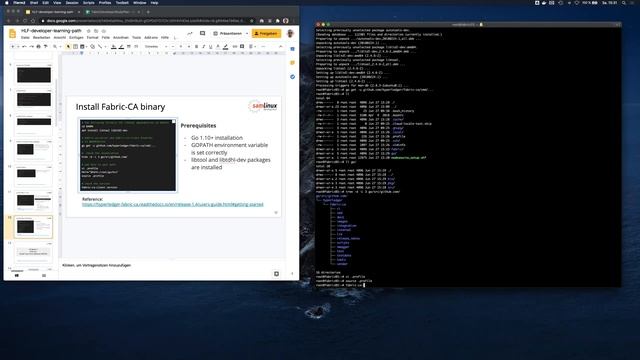
Task: Select the shape tool icon
Action: click(92, 47)
